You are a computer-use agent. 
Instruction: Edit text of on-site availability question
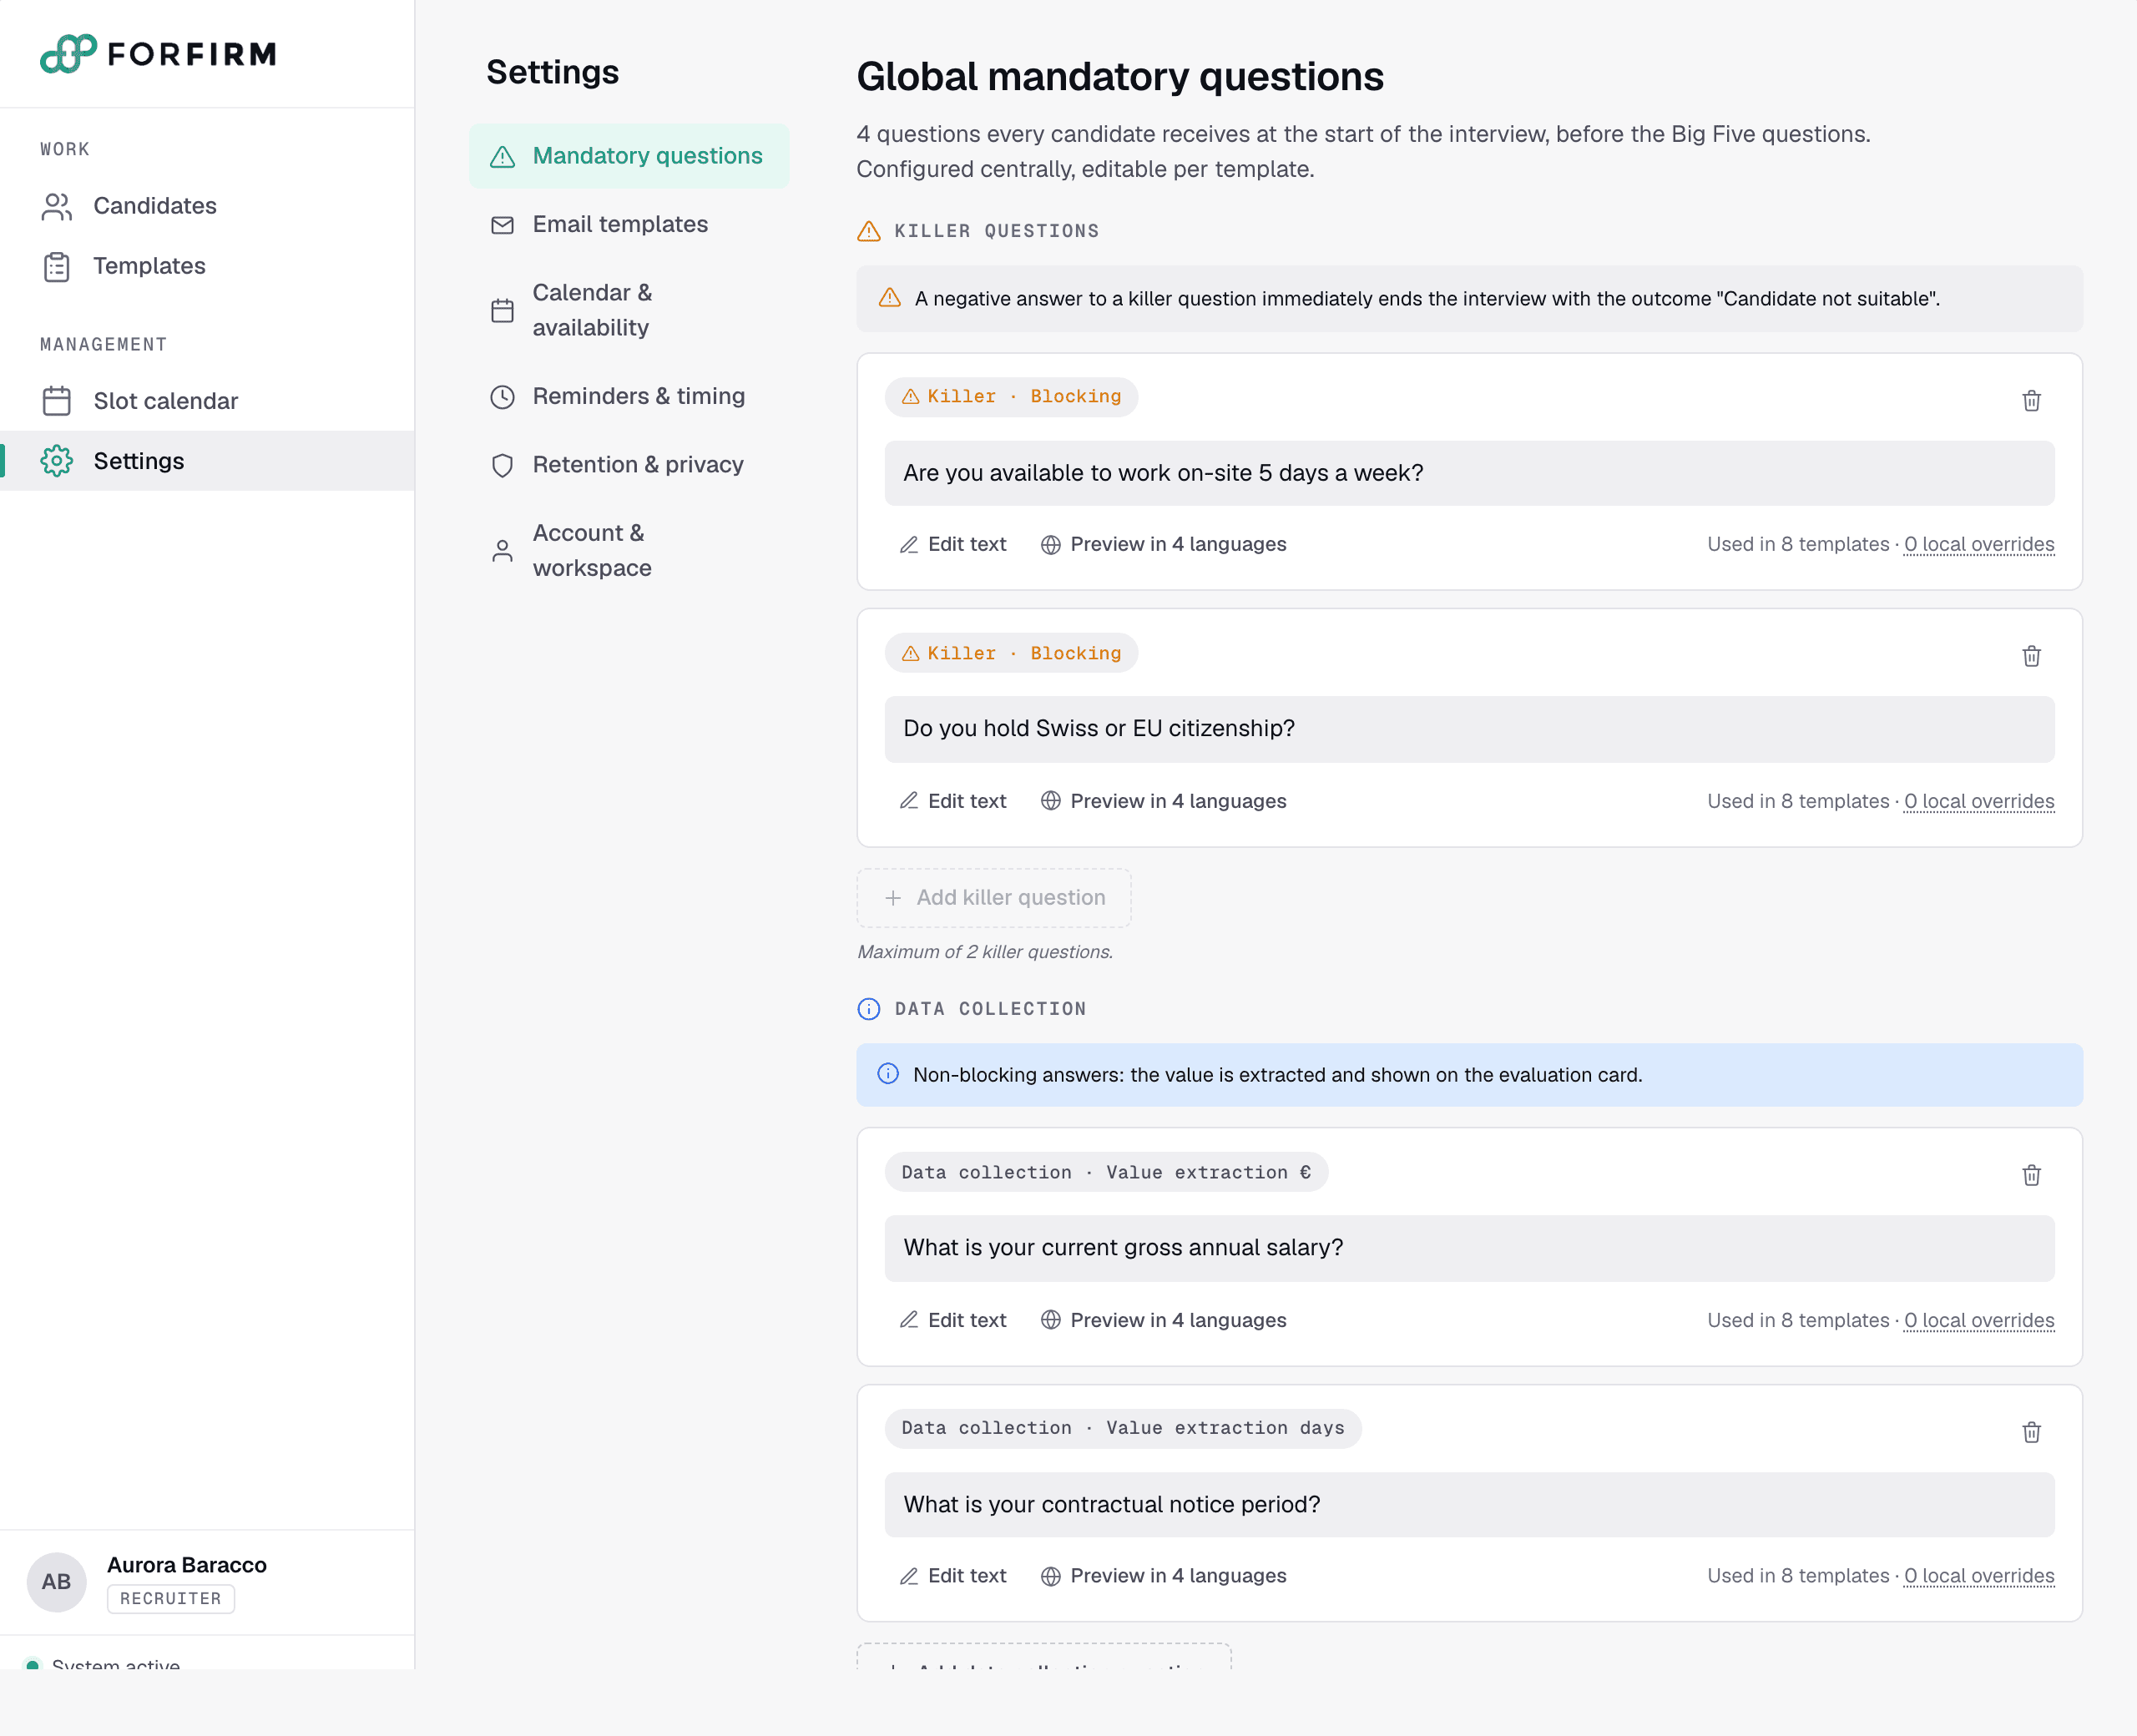point(953,545)
